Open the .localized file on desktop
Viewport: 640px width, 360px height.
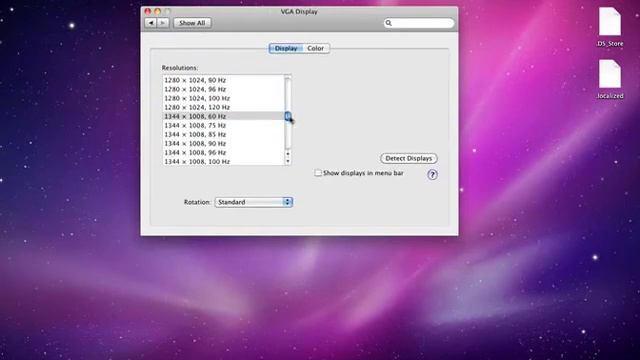(610, 79)
